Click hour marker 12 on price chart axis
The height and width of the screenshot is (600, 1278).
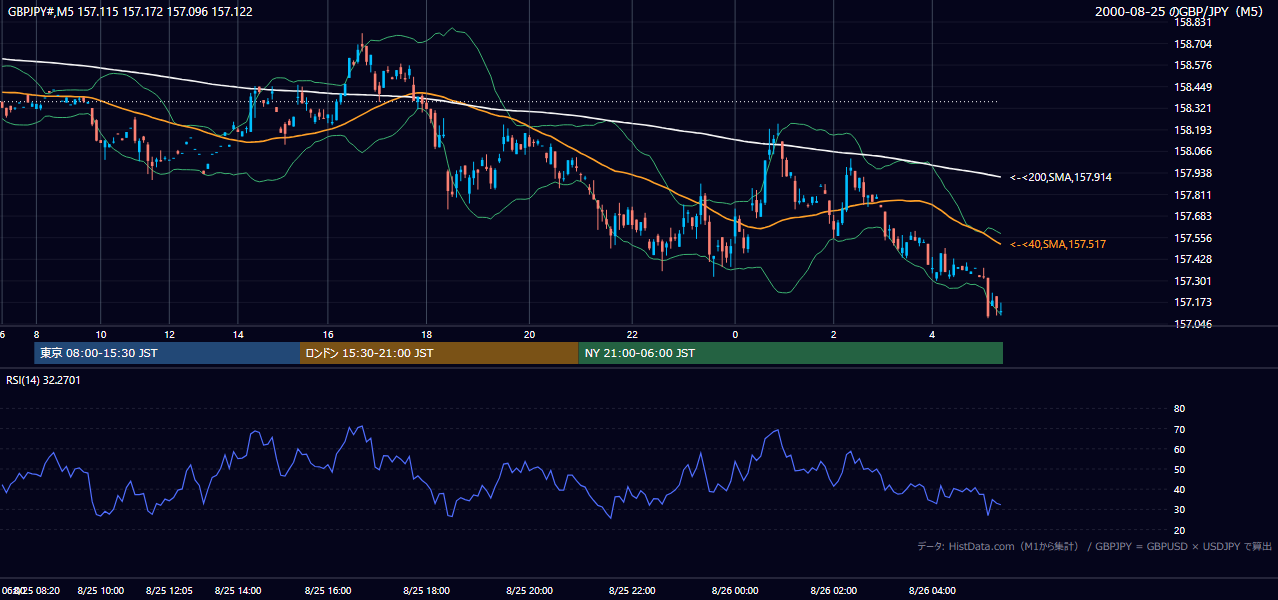169,334
